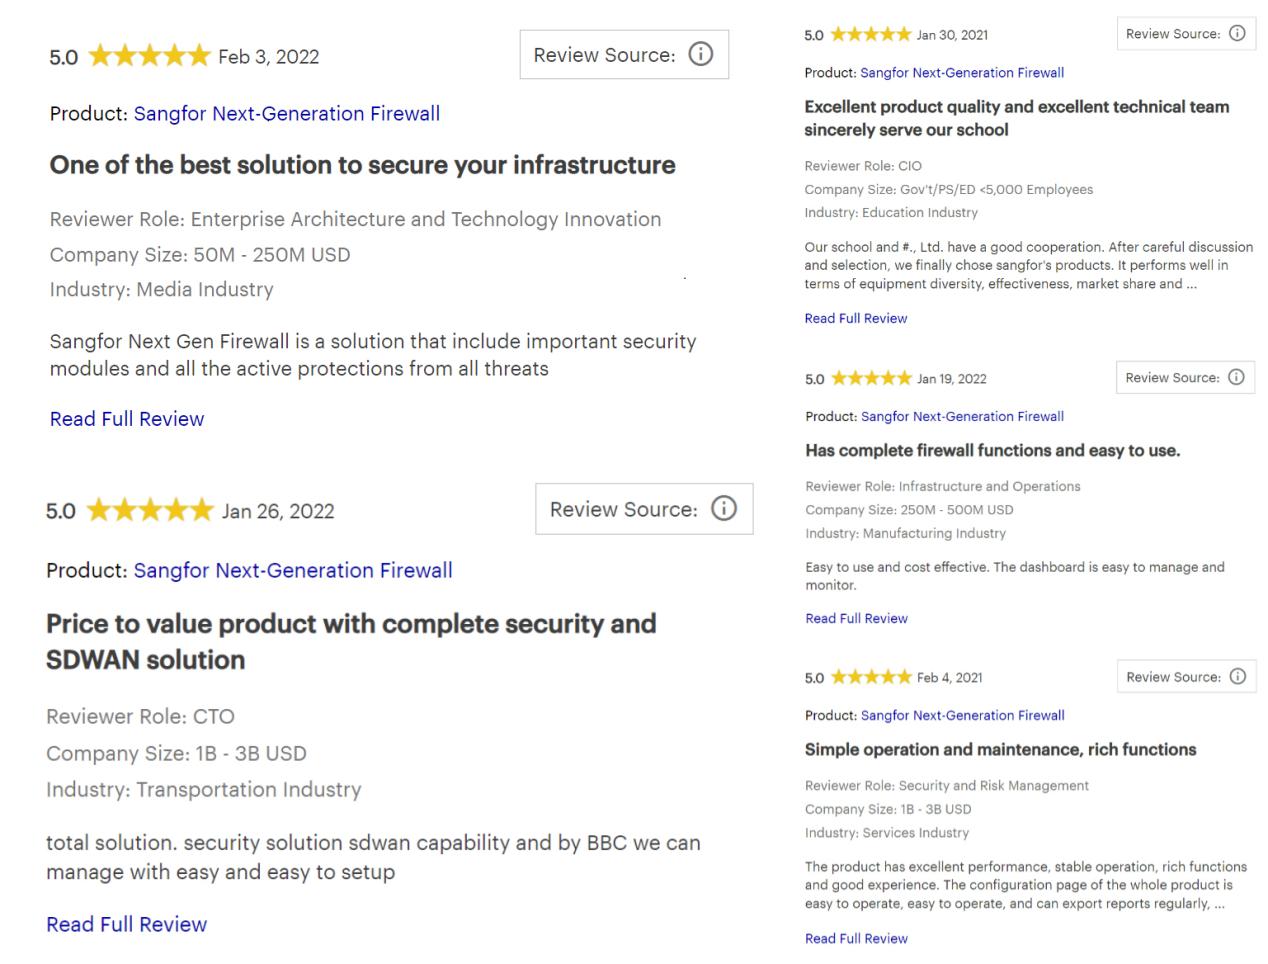Click the info icon beside Review Source in the Feb 3, 2022 review

point(701,54)
